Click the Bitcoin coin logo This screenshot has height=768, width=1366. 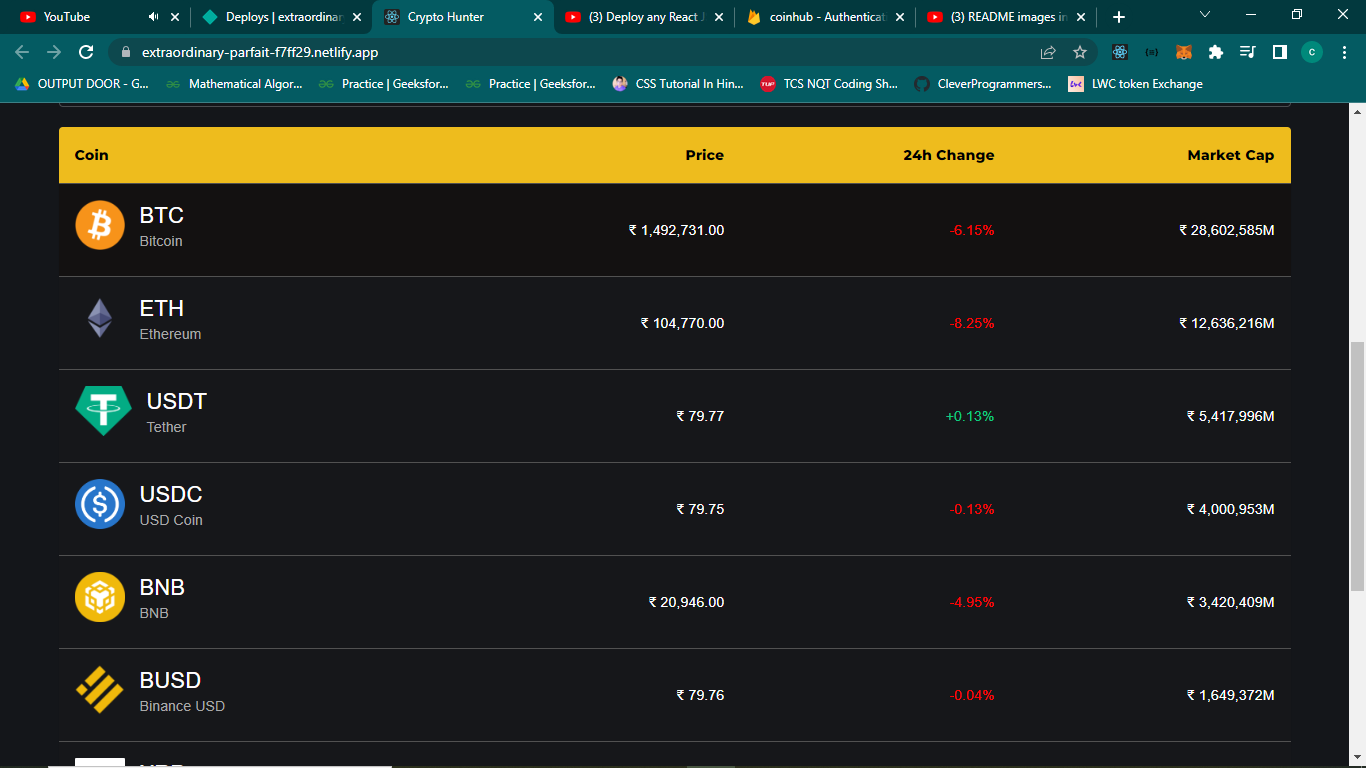tap(100, 225)
